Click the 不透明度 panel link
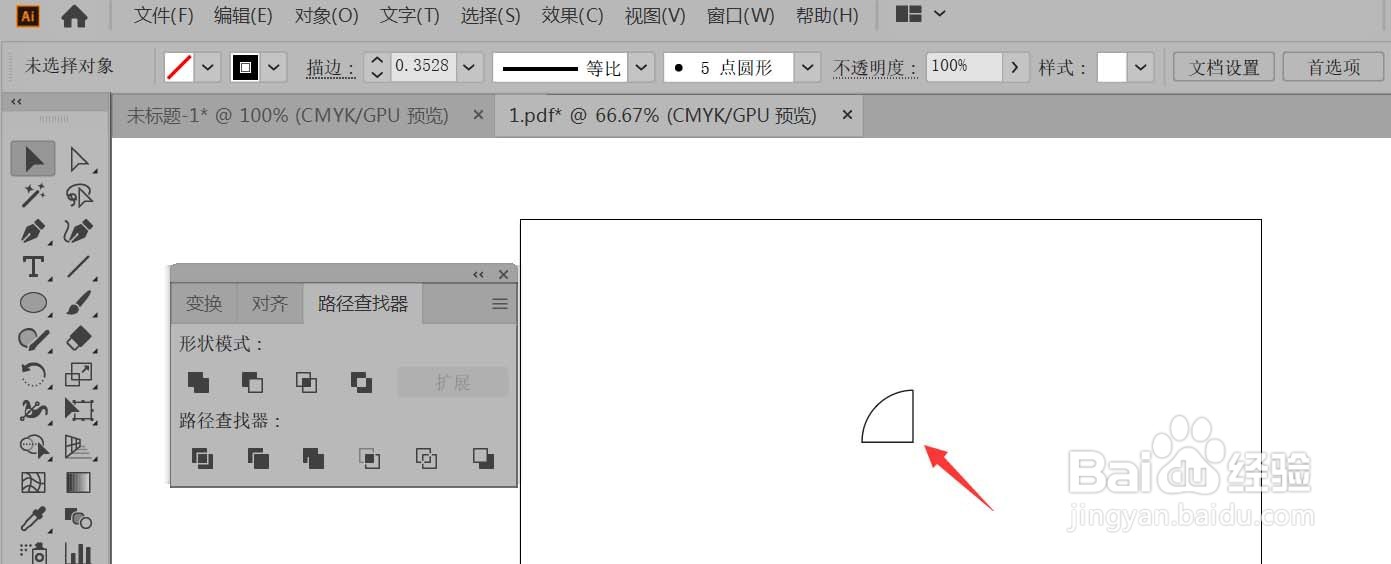The width and height of the screenshot is (1391, 564). 875,67
